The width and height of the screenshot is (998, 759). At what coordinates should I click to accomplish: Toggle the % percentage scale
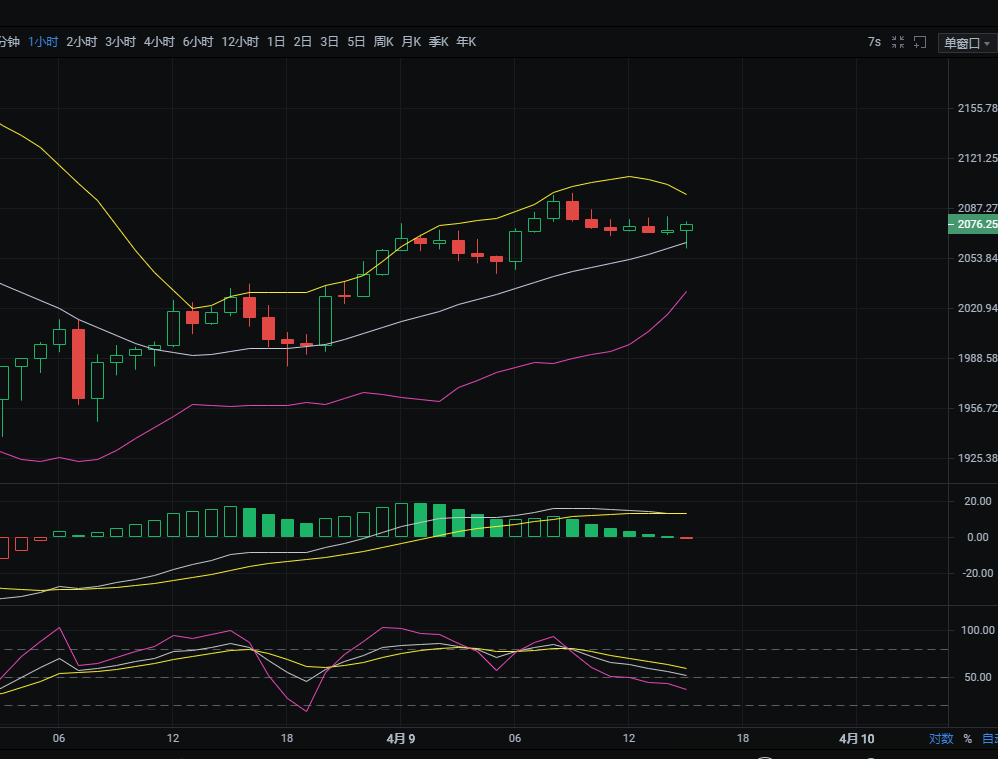click(x=967, y=739)
